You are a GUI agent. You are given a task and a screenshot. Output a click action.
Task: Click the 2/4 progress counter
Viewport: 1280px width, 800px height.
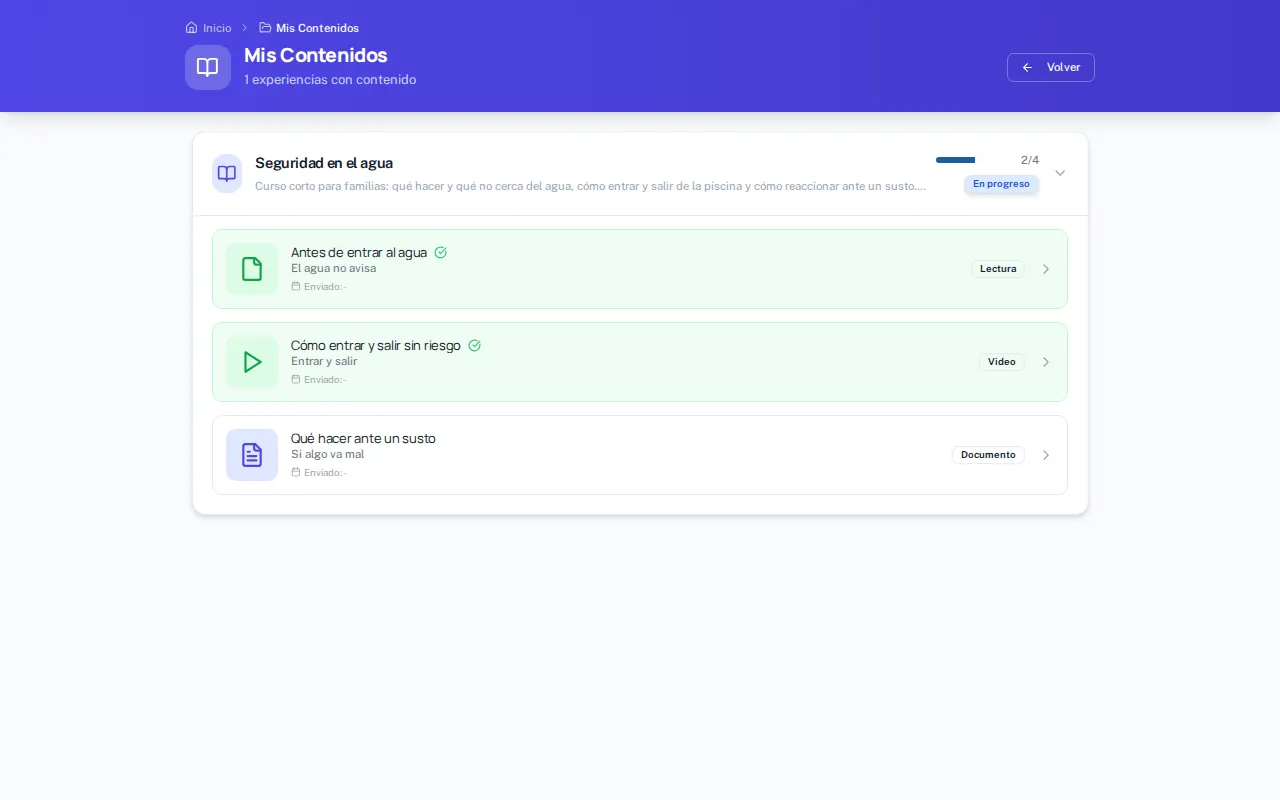[x=1030, y=160]
